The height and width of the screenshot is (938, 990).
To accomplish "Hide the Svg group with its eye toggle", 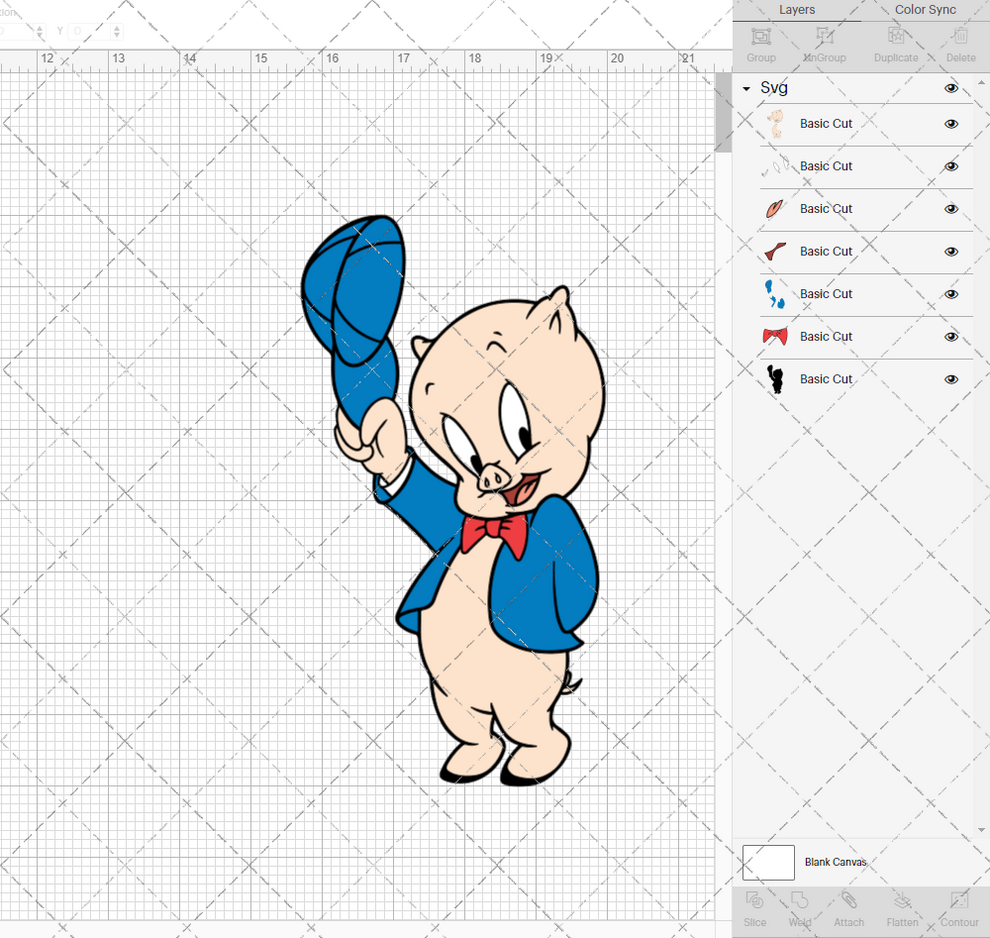I will tap(951, 88).
